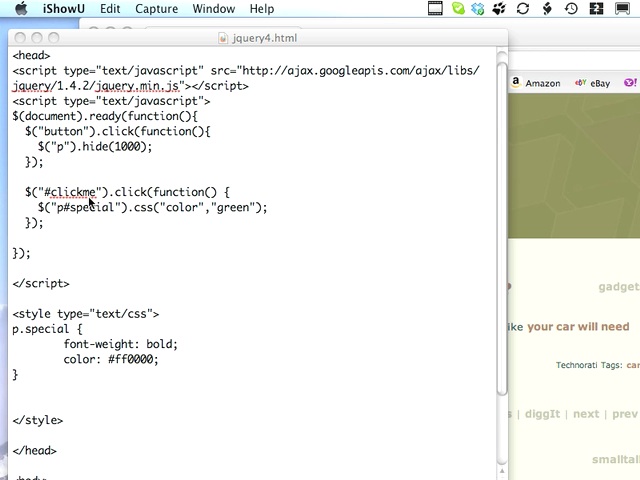
Task: Open the eBay bookmark in the browser window
Action: 592,83
